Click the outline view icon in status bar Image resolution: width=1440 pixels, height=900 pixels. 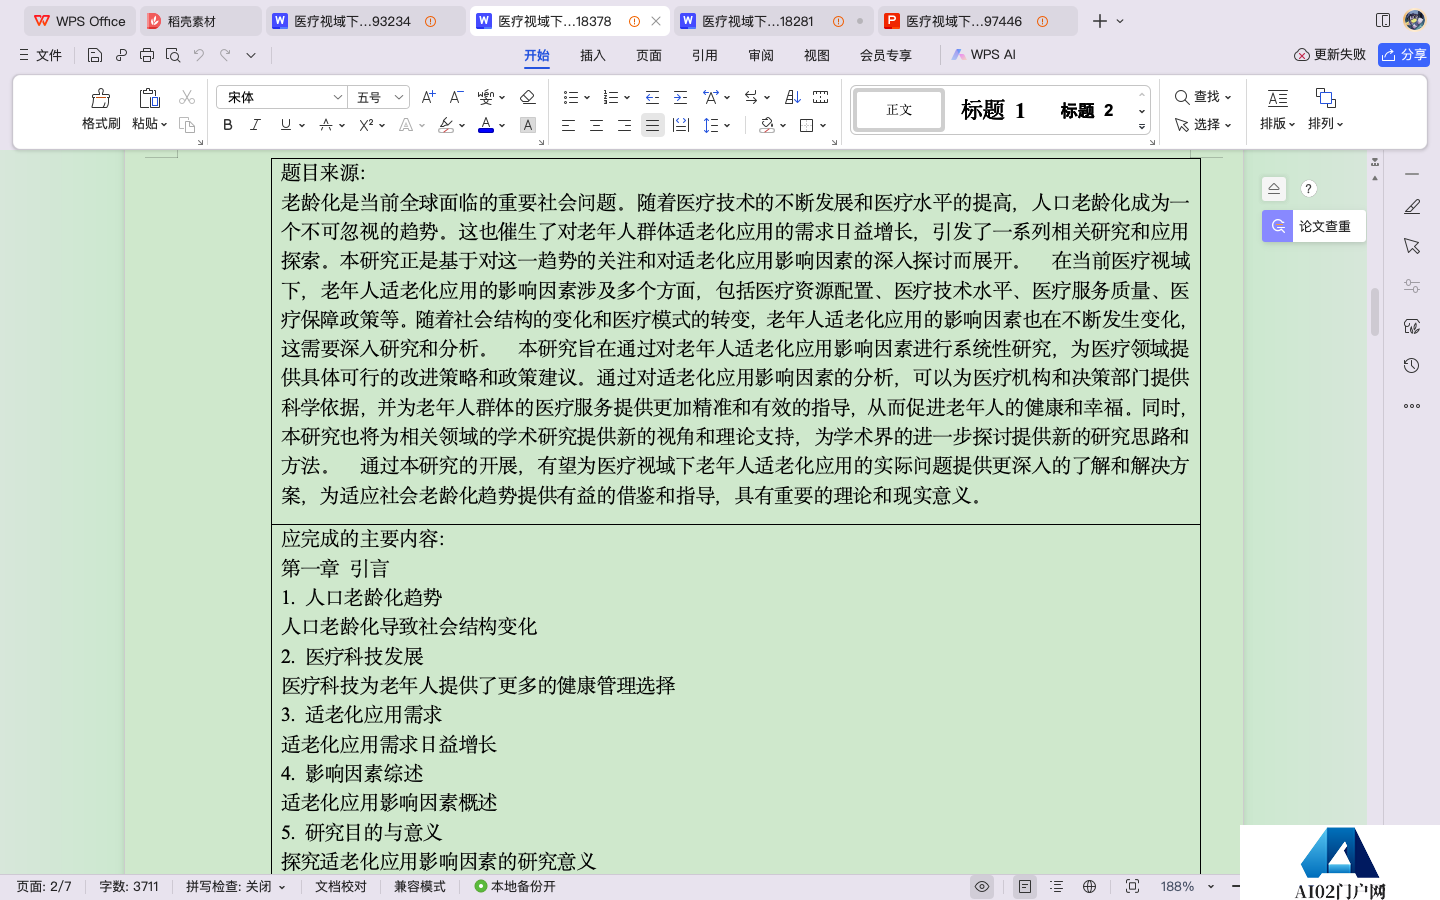coord(1056,886)
